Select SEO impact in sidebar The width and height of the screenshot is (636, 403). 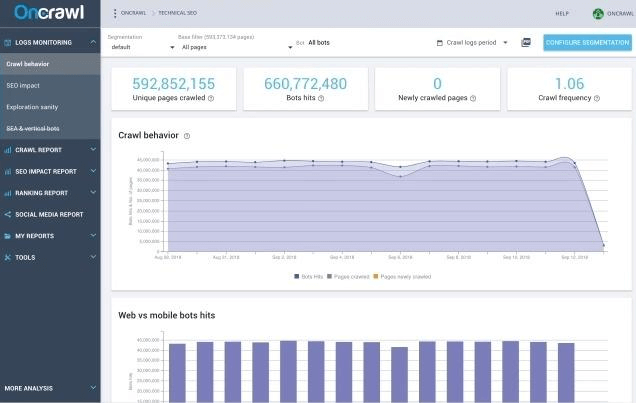tap(50, 86)
